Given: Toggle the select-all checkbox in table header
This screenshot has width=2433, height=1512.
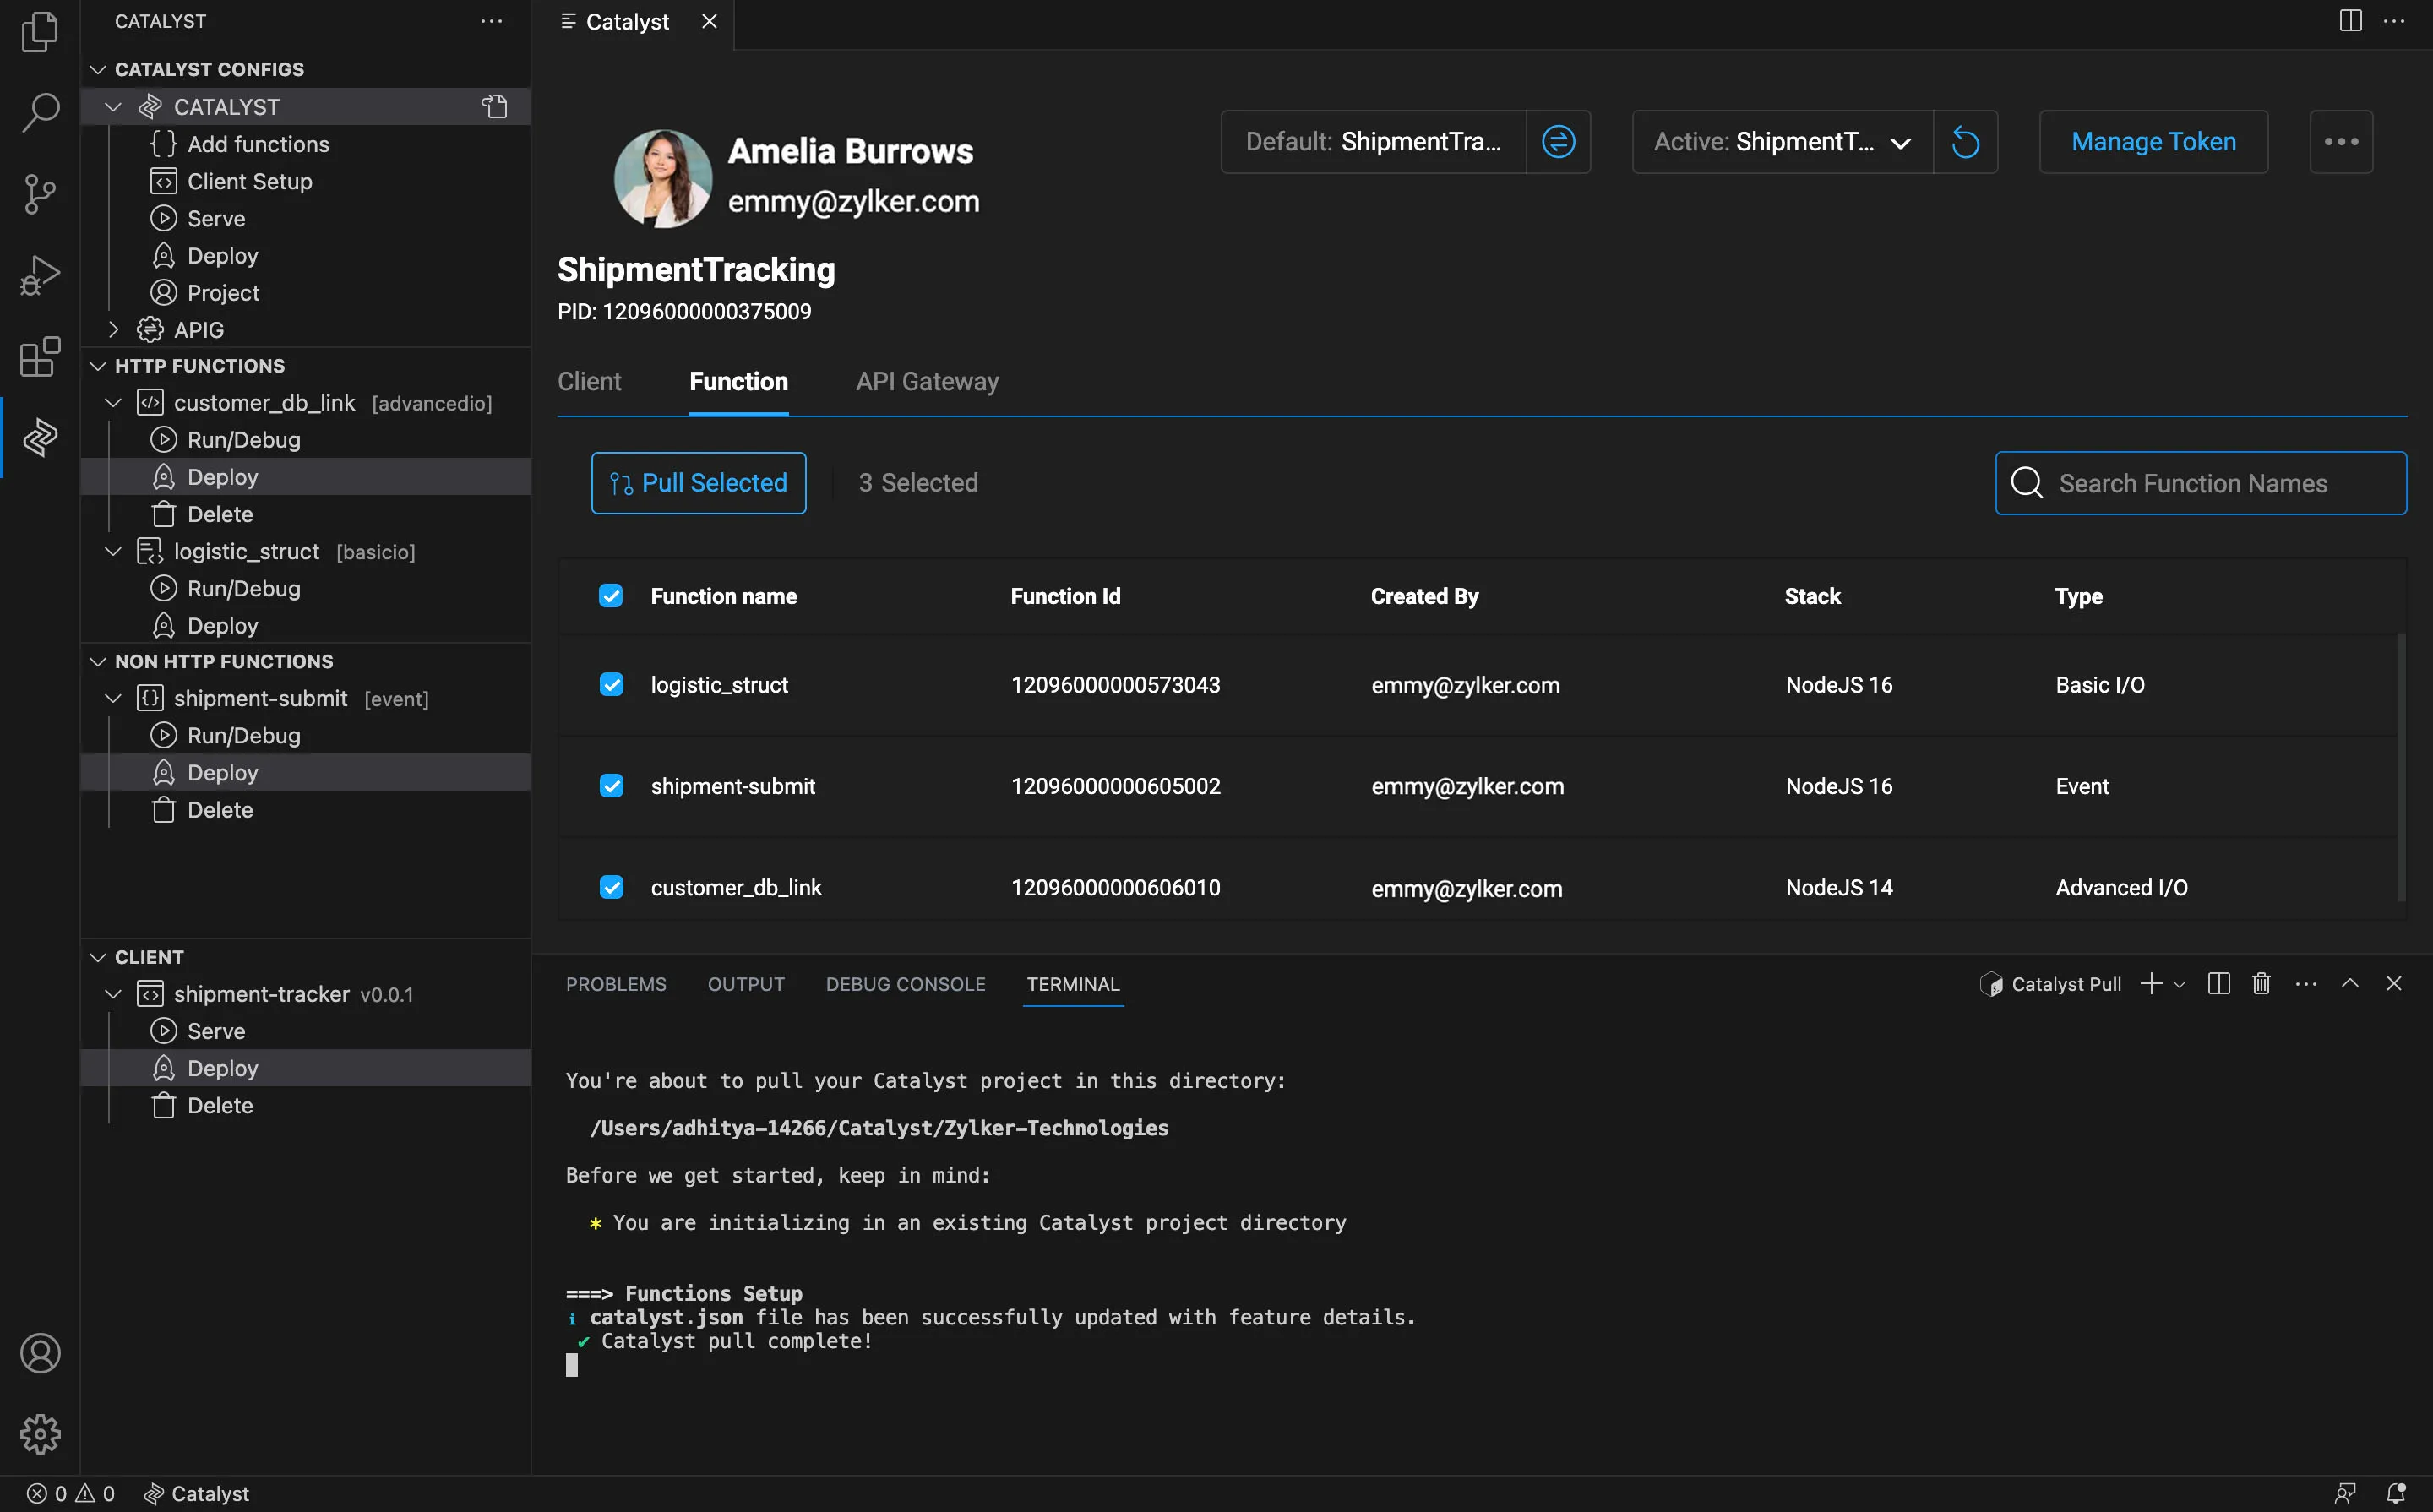Looking at the screenshot, I should [611, 596].
